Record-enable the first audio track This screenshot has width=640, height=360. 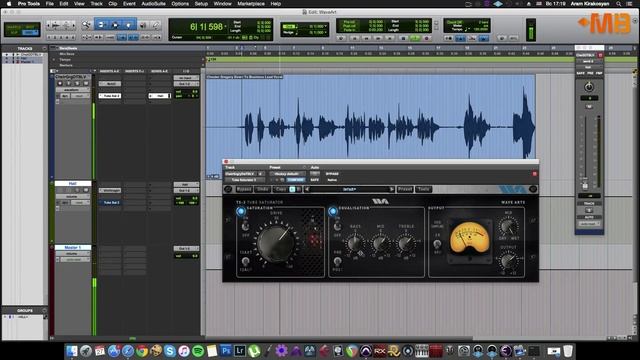tap(60, 84)
